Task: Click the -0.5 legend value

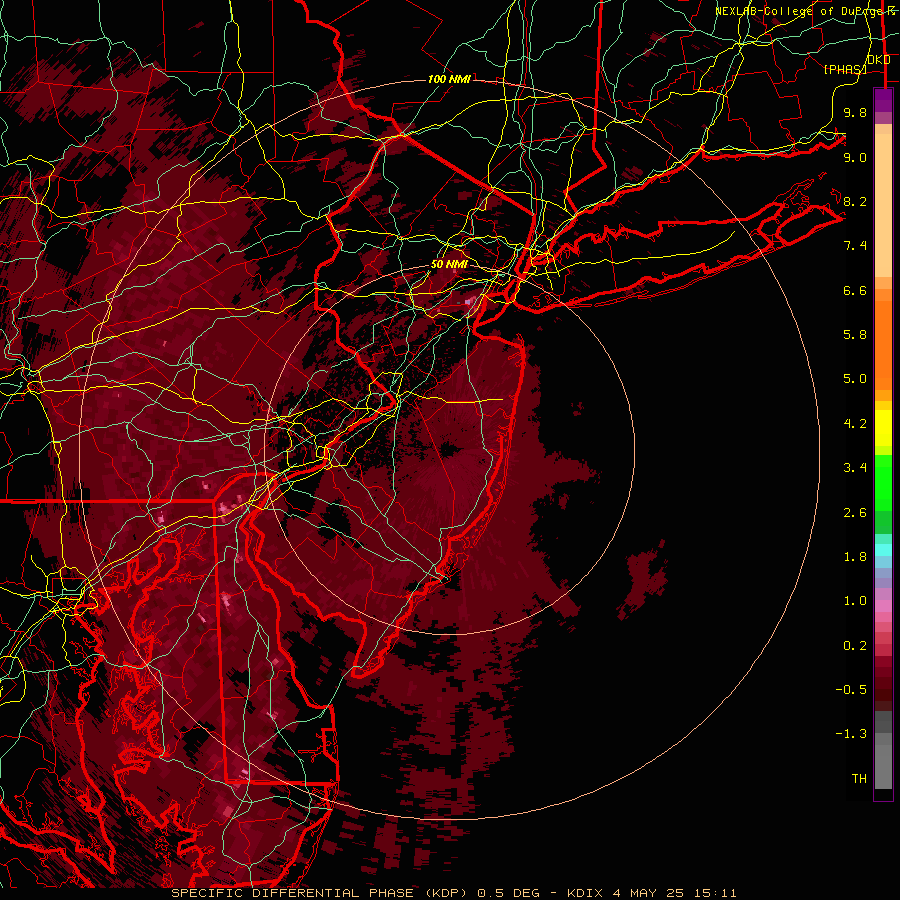Action: 851,690
